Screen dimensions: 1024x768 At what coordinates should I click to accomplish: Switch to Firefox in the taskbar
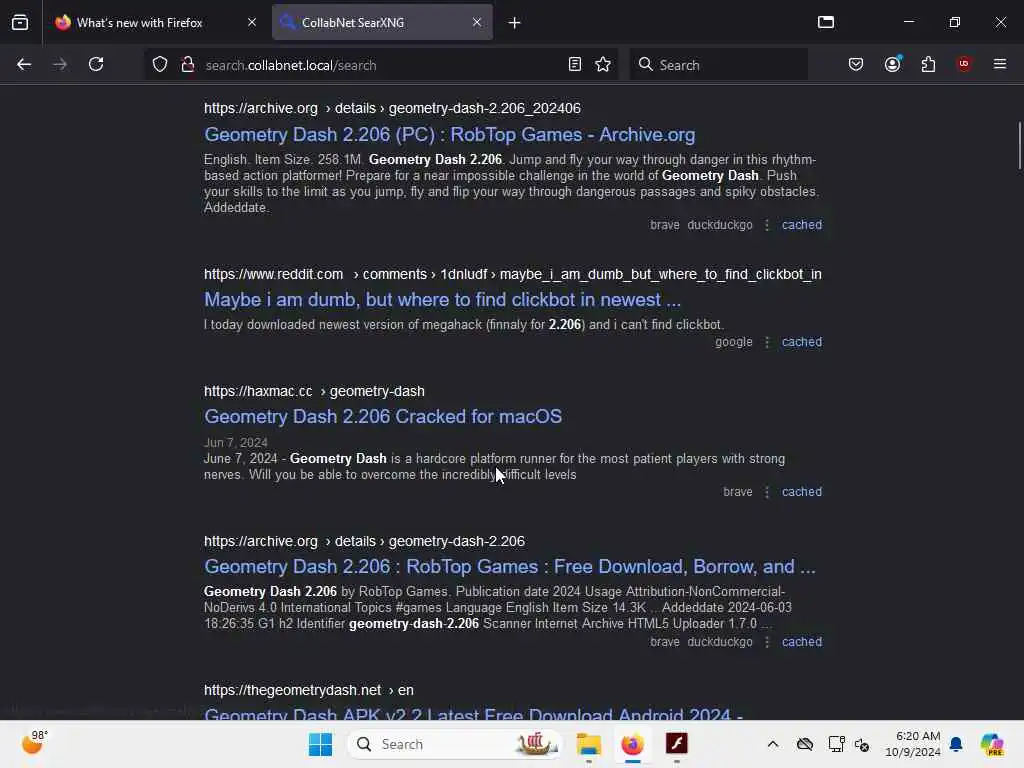(x=632, y=744)
